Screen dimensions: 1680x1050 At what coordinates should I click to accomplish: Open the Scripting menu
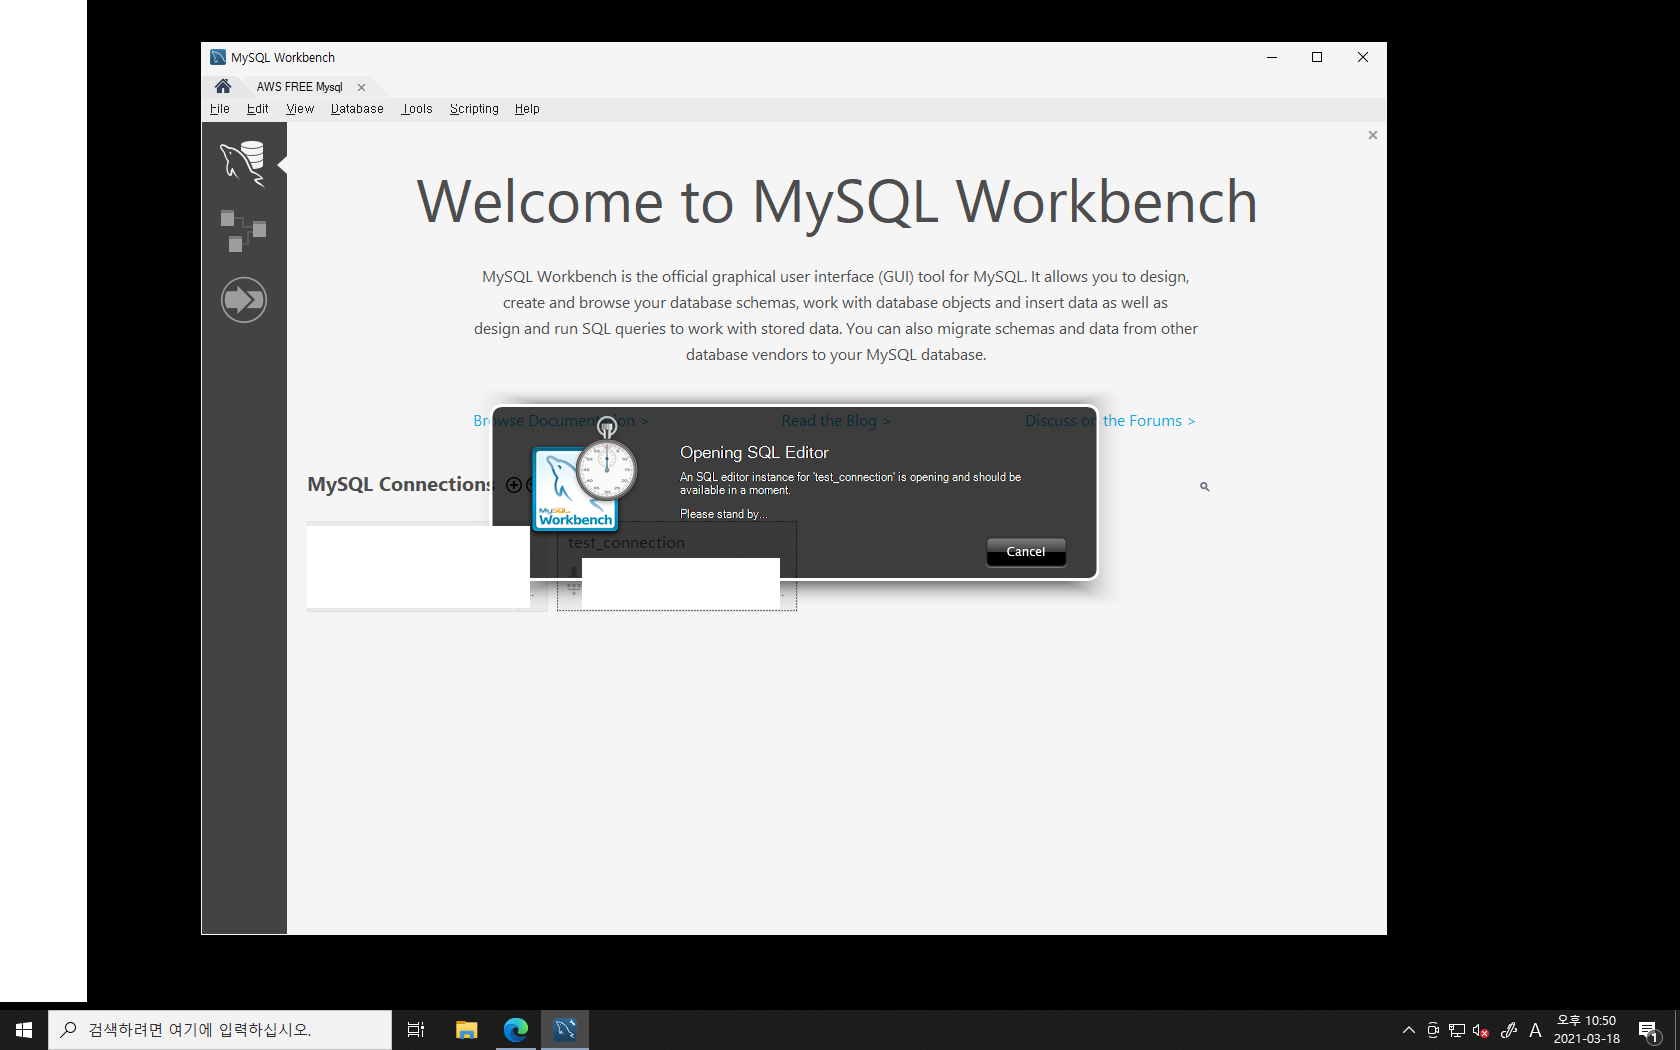(x=474, y=109)
